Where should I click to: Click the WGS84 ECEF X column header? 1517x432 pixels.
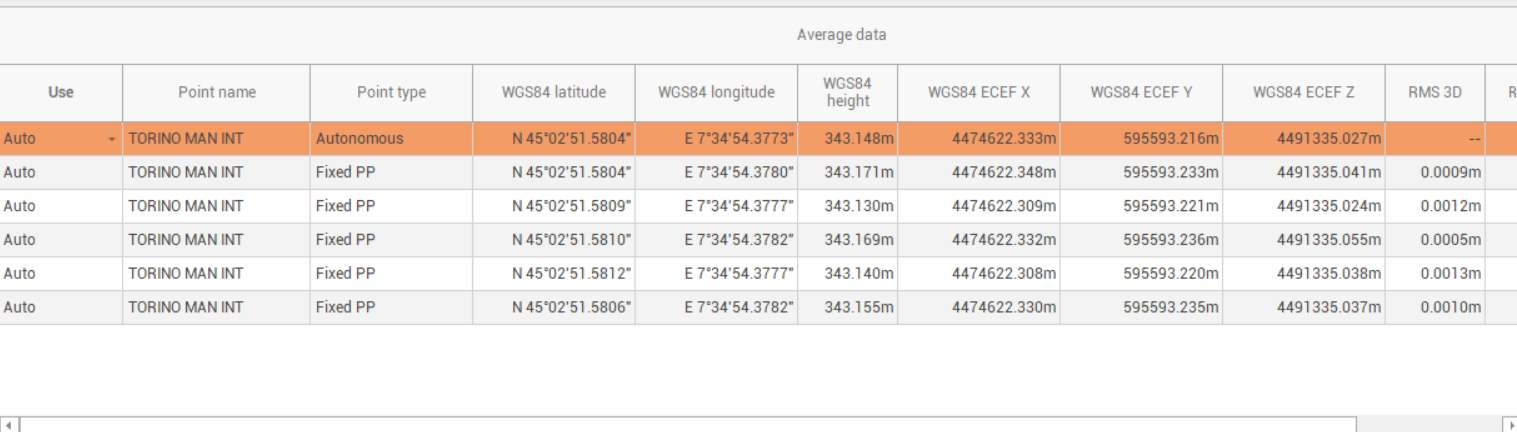(x=978, y=92)
